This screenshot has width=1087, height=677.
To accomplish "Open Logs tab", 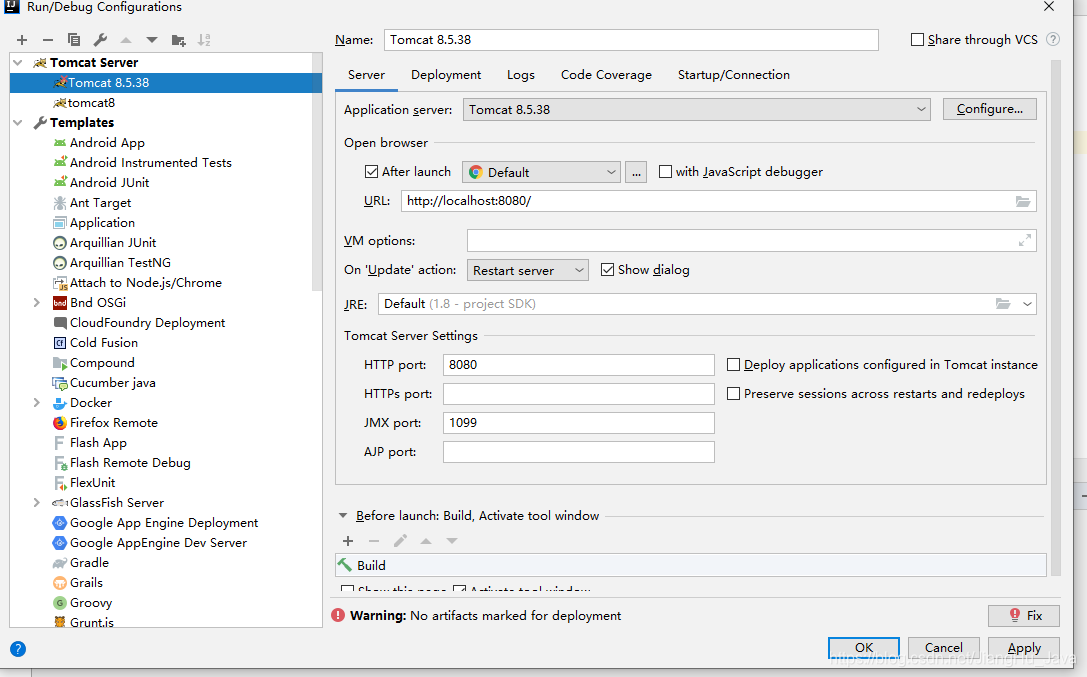I will pyautogui.click(x=521, y=75).
